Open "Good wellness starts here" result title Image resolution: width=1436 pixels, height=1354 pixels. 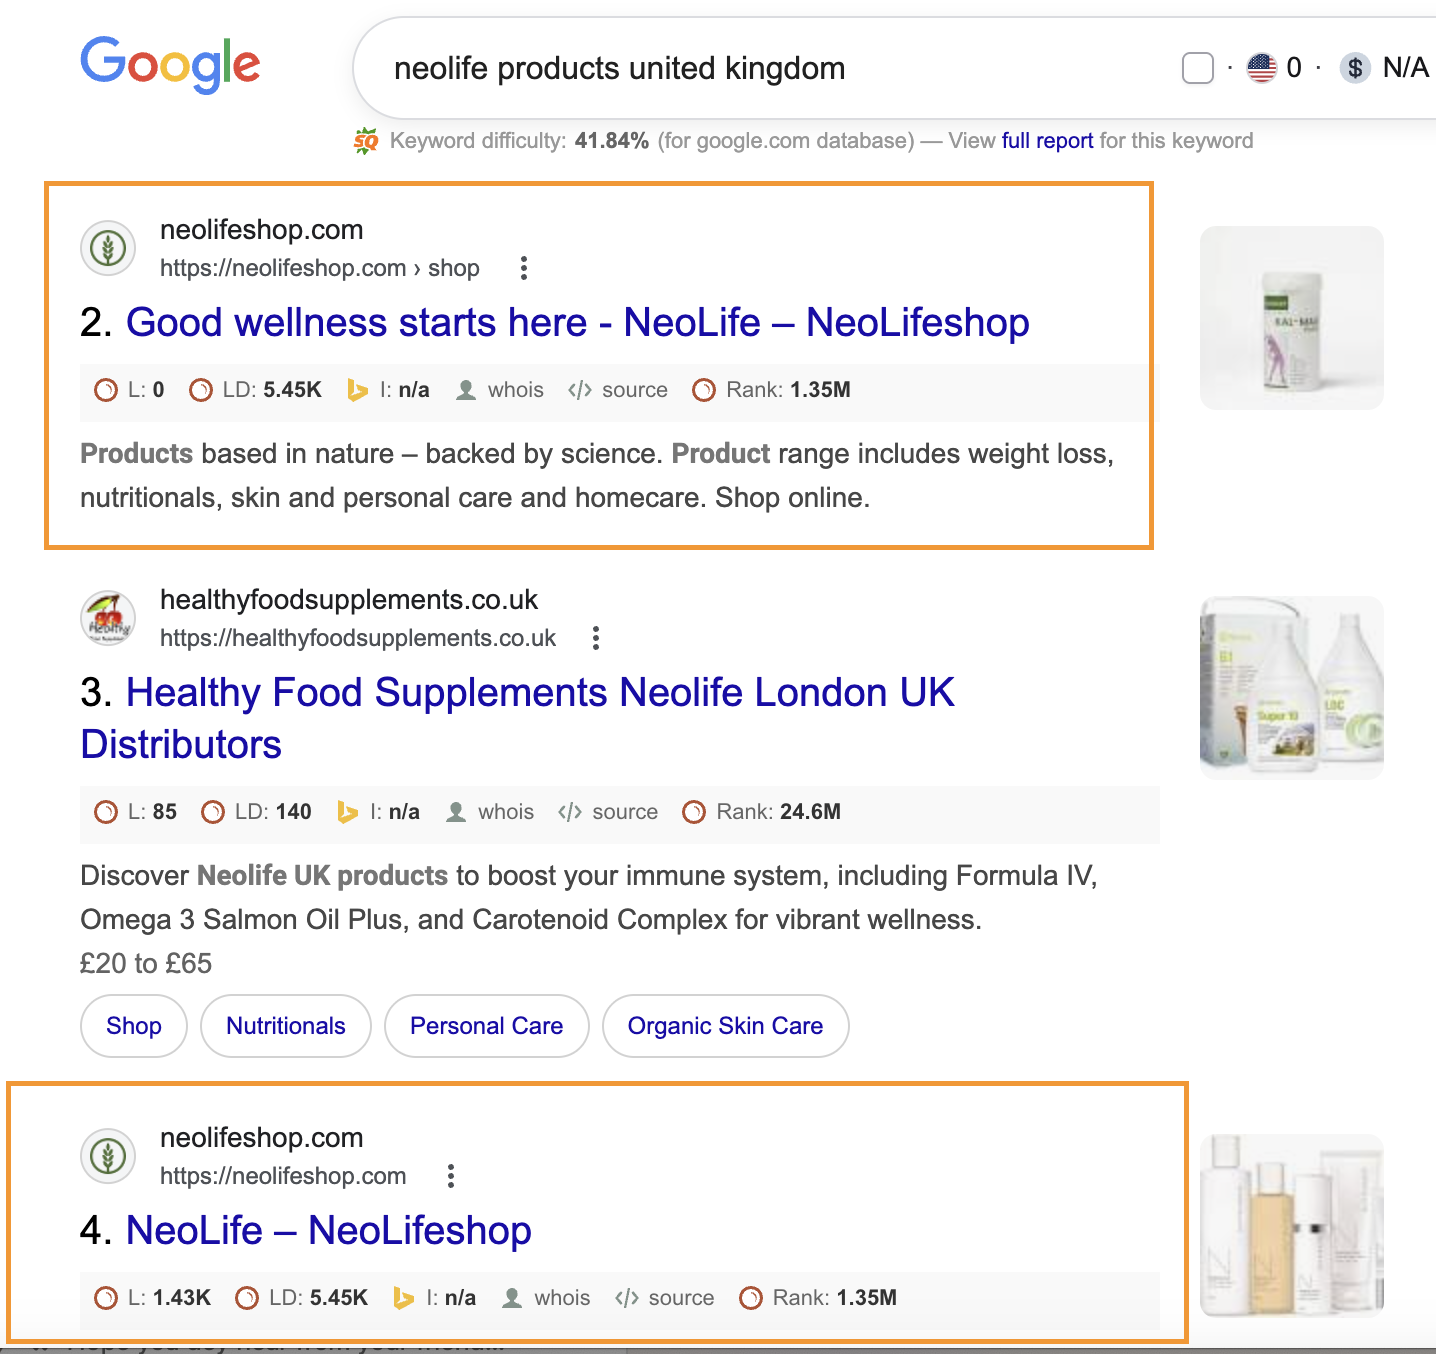point(577,323)
